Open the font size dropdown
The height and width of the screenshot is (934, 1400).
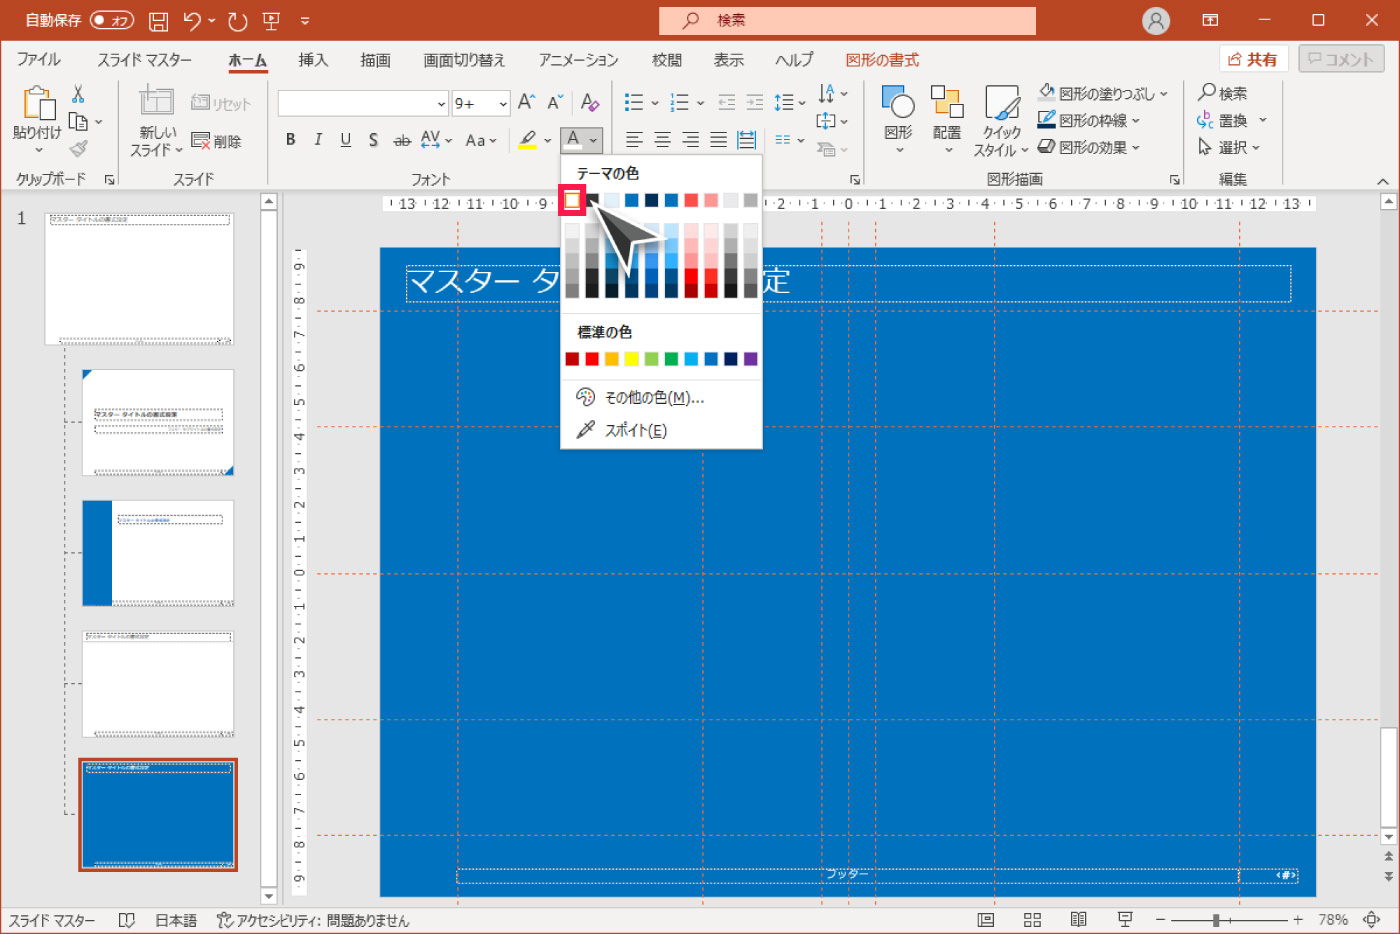click(x=503, y=103)
